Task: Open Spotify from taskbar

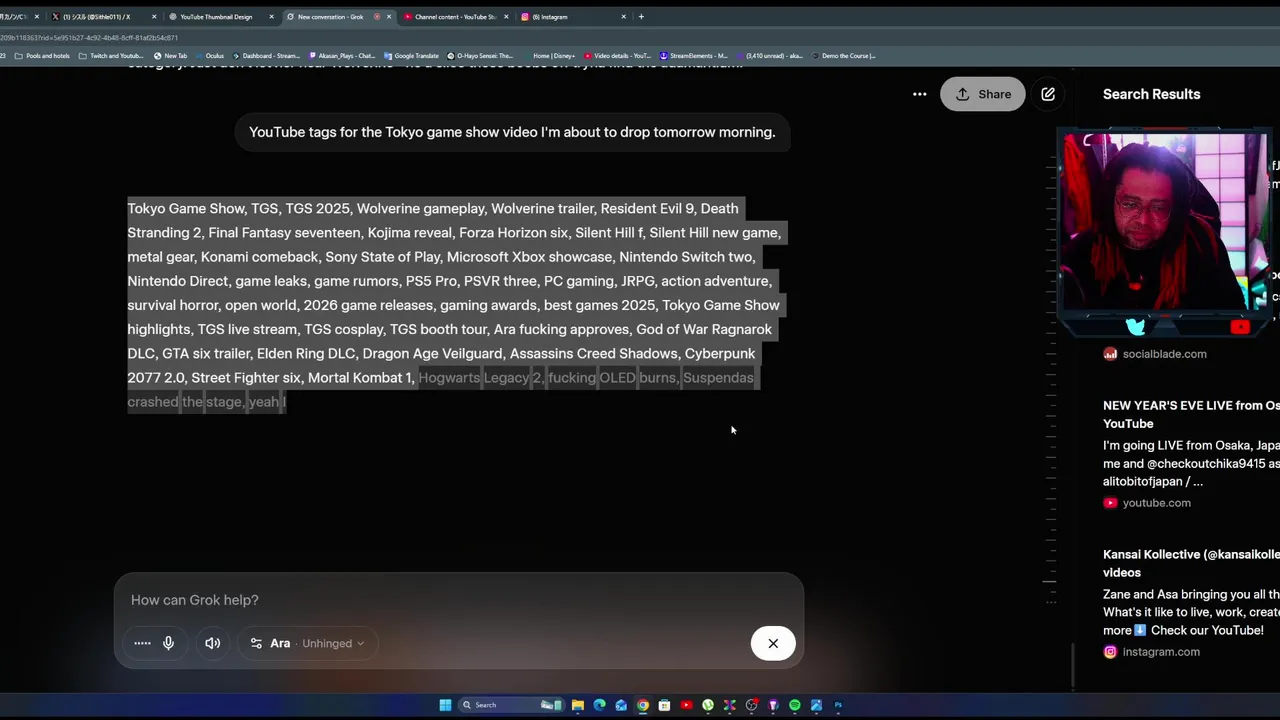Action: pyautogui.click(x=795, y=705)
